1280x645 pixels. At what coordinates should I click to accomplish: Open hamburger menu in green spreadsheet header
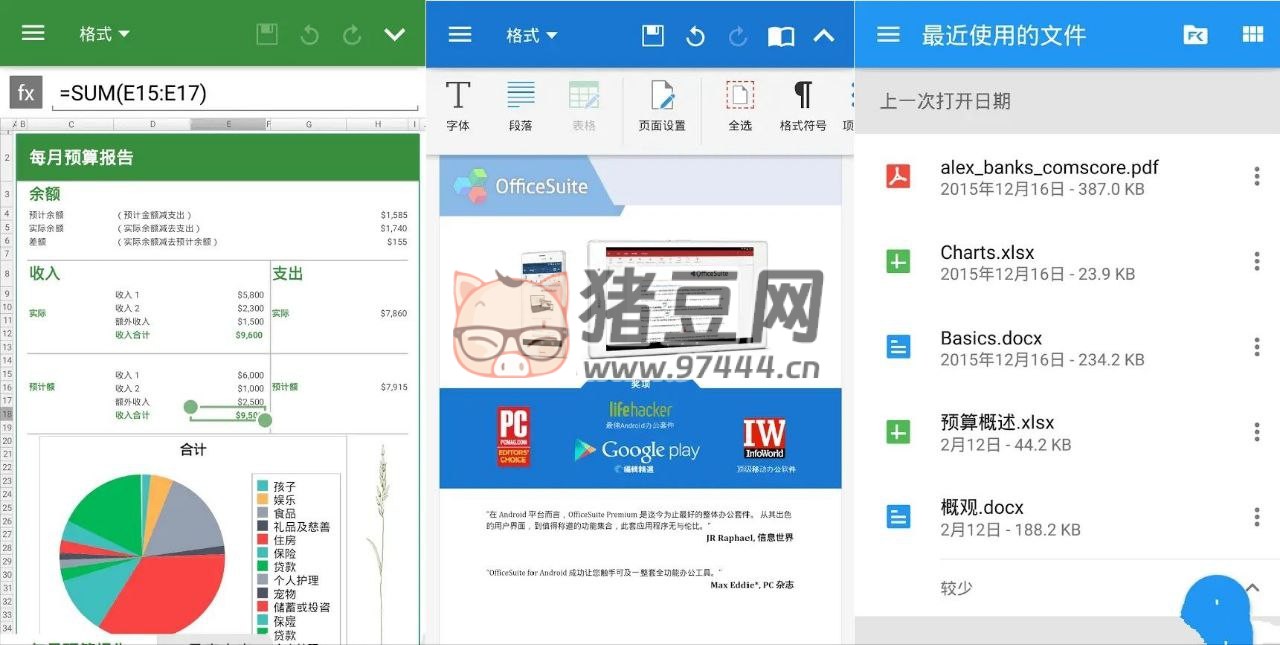[33, 33]
